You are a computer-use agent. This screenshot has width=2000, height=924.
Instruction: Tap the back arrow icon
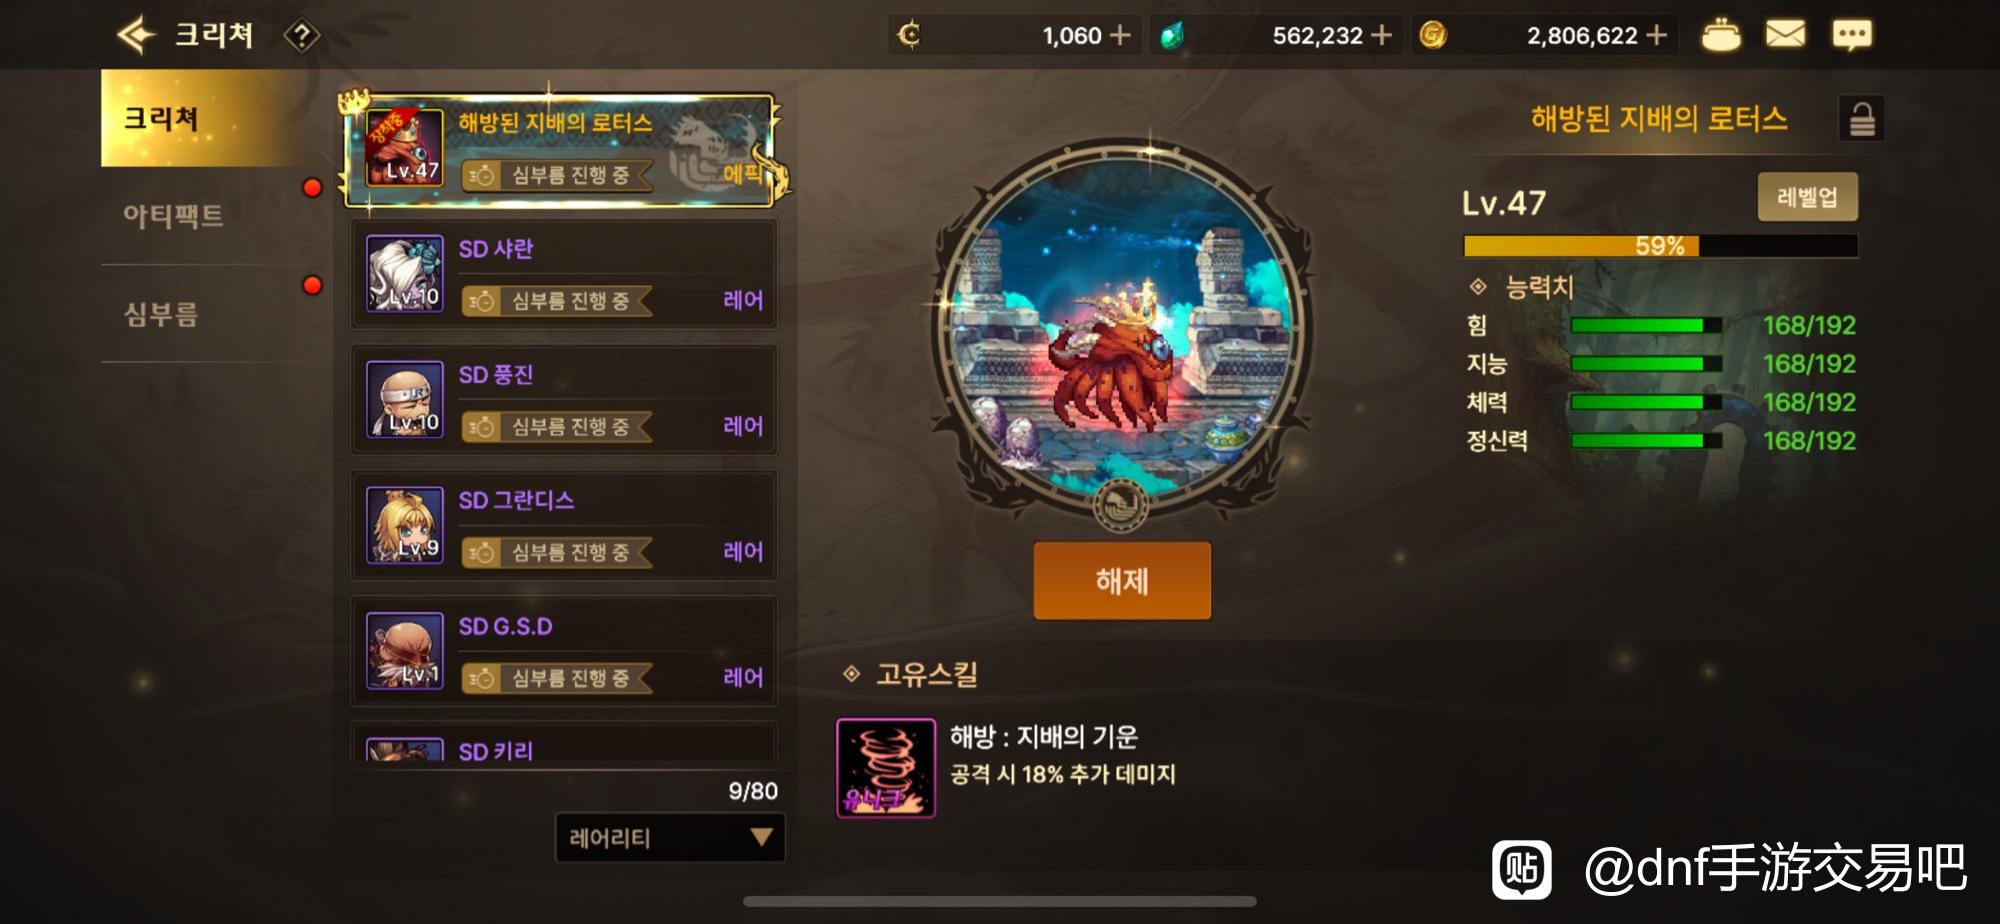[x=137, y=35]
